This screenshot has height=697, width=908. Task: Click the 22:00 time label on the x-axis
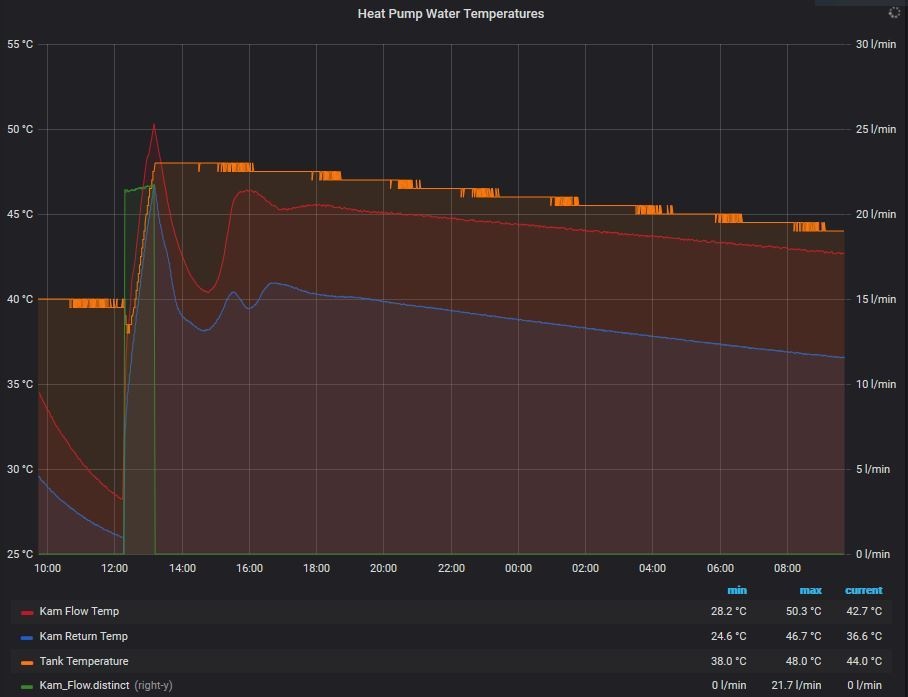click(x=451, y=568)
